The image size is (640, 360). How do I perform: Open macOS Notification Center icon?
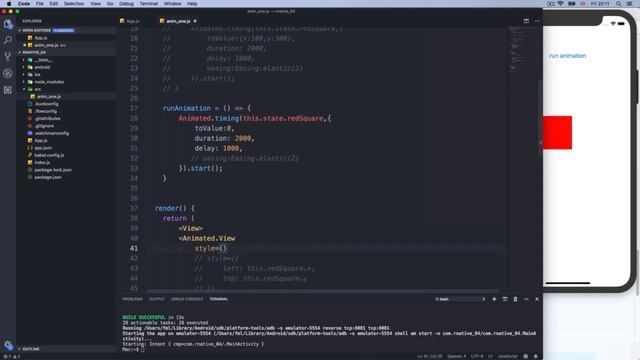pos(630,4)
